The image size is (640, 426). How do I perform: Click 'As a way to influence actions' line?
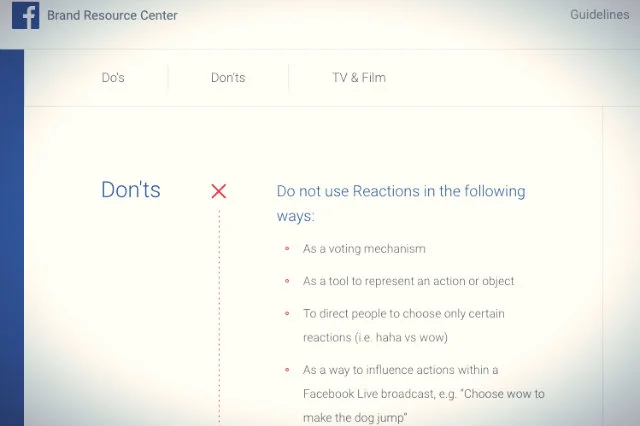pos(400,370)
